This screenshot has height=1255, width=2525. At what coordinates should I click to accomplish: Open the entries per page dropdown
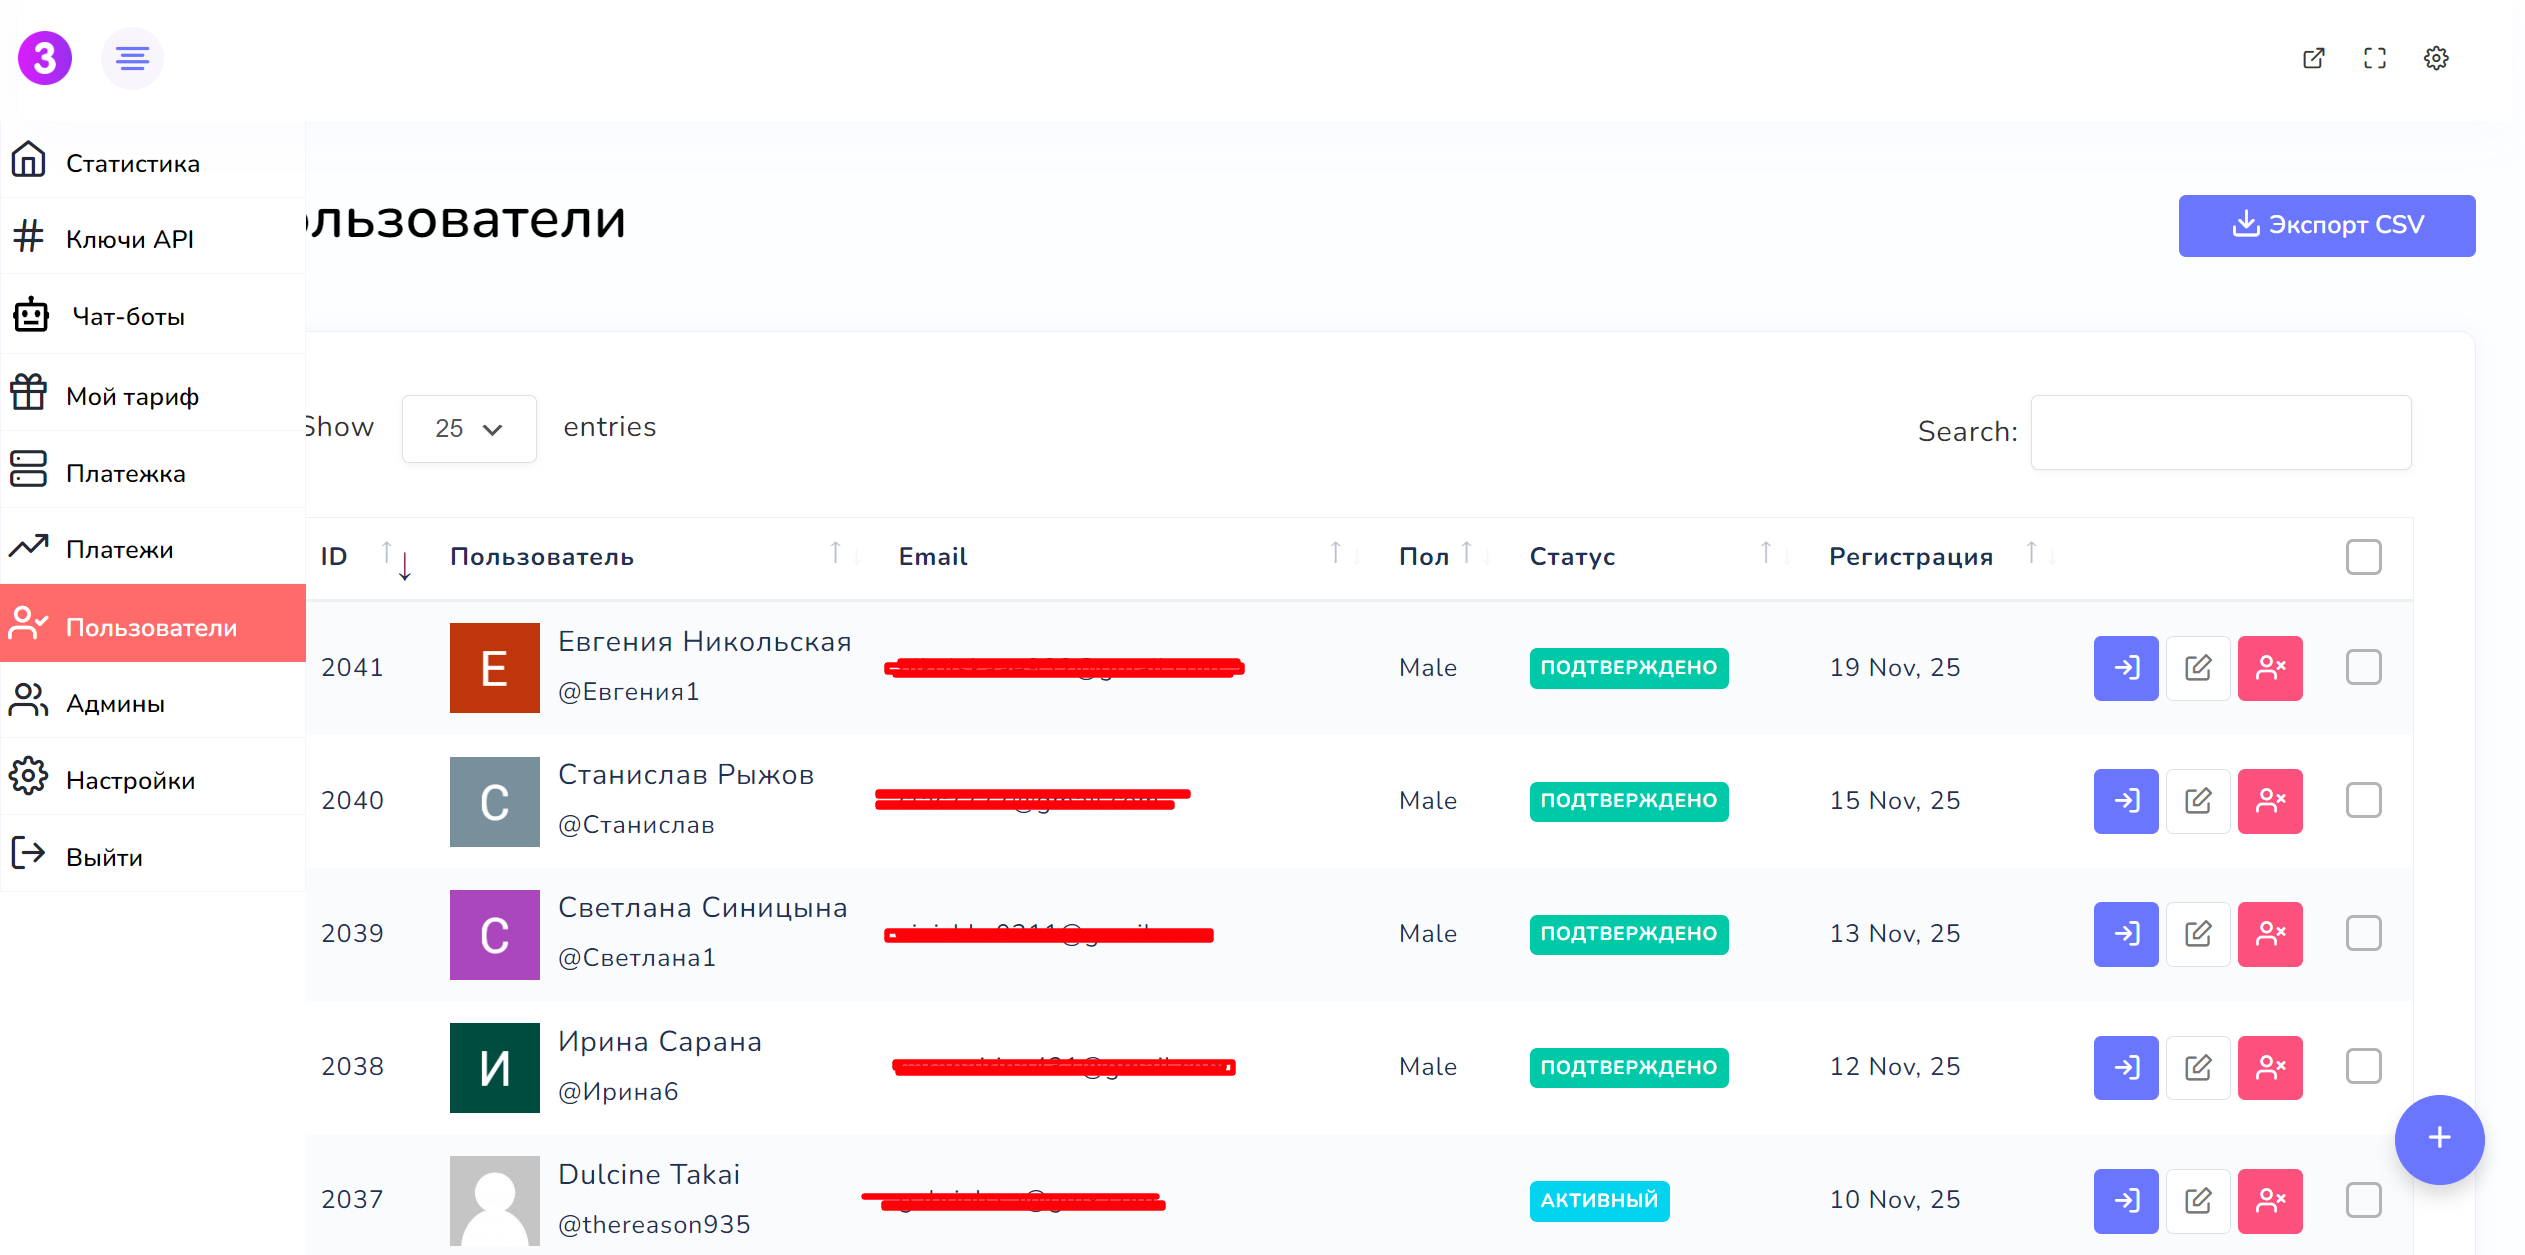pyautogui.click(x=468, y=429)
